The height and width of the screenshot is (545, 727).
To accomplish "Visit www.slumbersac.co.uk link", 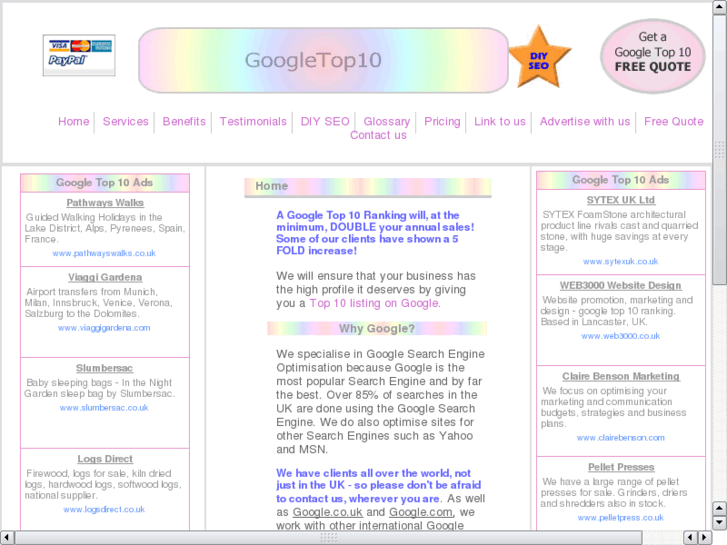I will pos(104,408).
